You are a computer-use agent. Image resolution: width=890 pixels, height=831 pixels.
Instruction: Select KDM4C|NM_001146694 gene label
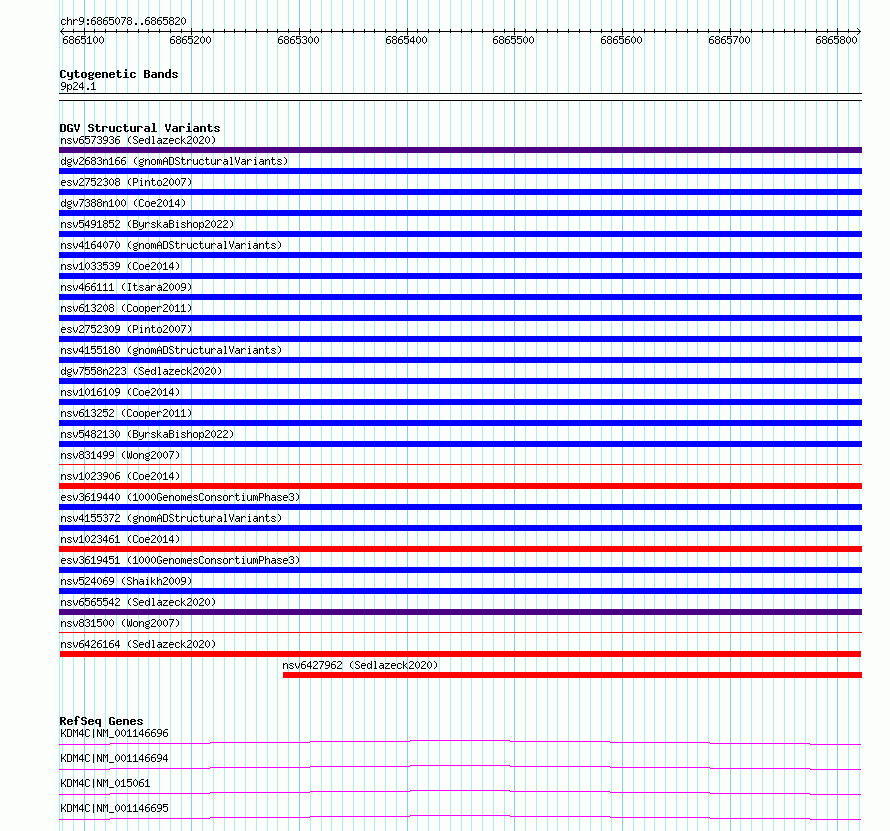coord(114,758)
